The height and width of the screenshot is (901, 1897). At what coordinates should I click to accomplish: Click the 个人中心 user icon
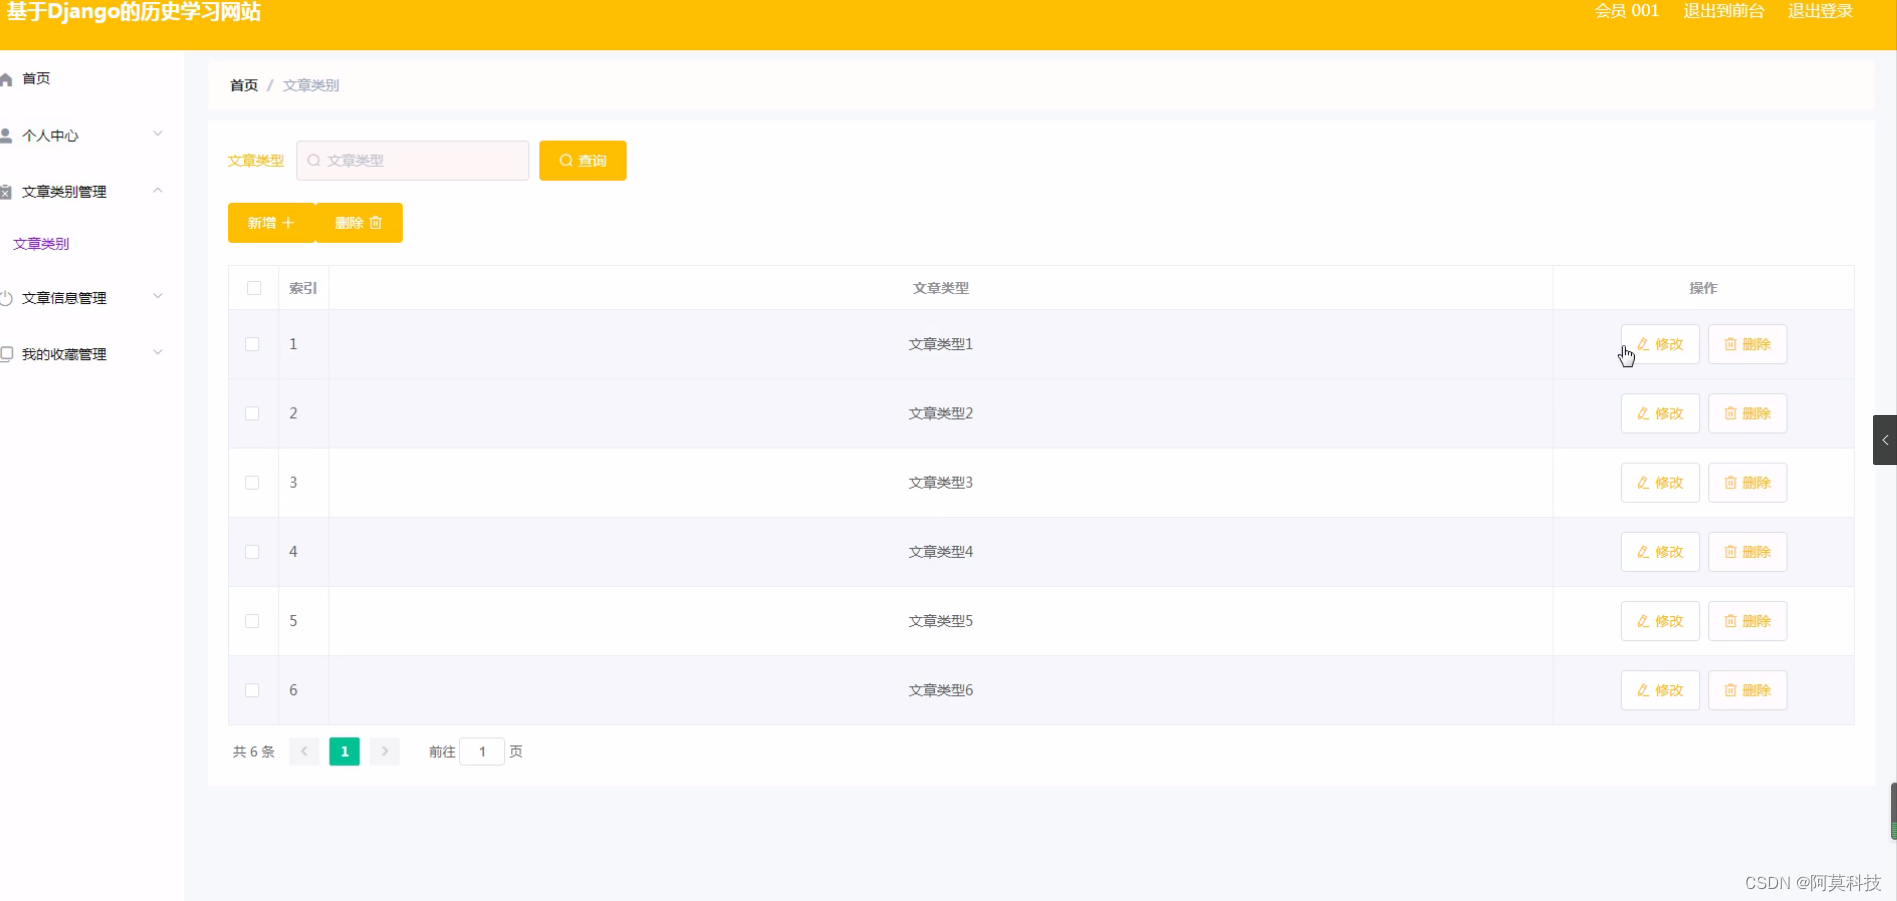pyautogui.click(x=6, y=135)
